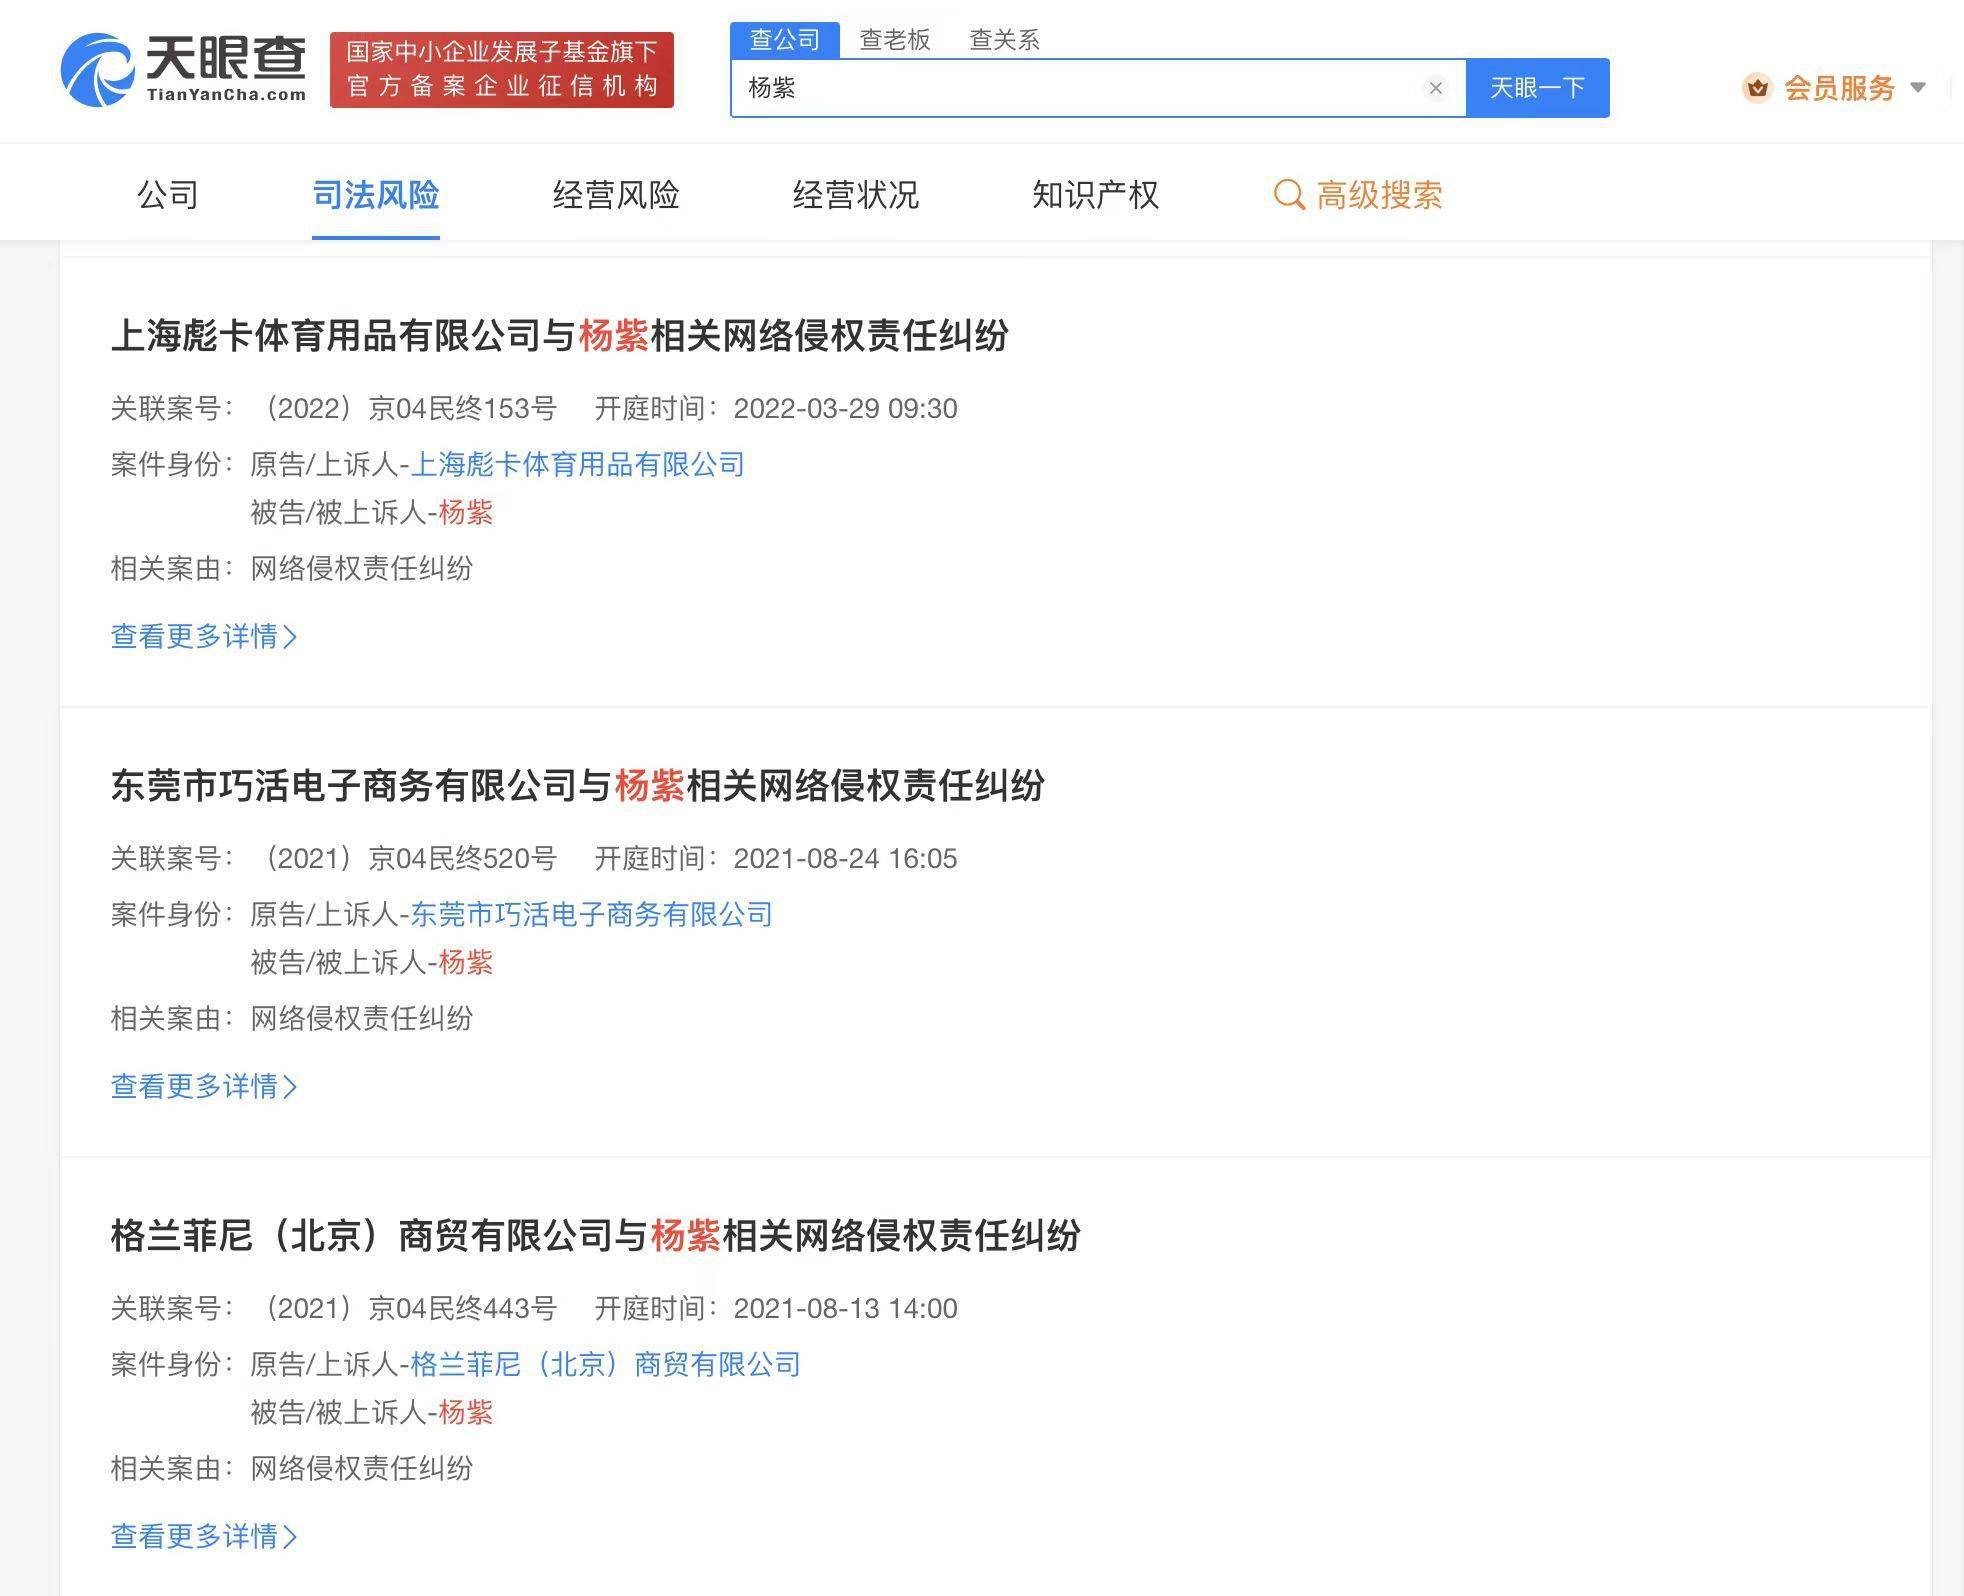Switch to the 查老板 search tab
Viewport: 1964px width, 1596px height.
coord(894,40)
